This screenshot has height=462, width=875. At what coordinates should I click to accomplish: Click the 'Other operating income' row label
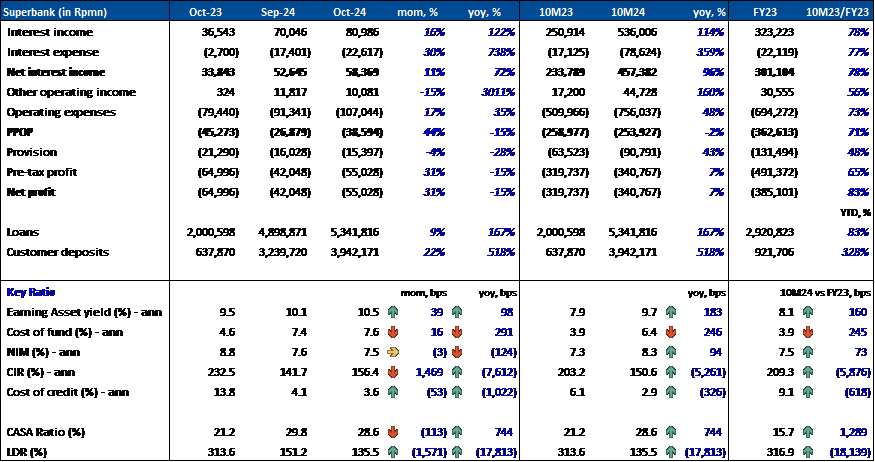coord(71,92)
